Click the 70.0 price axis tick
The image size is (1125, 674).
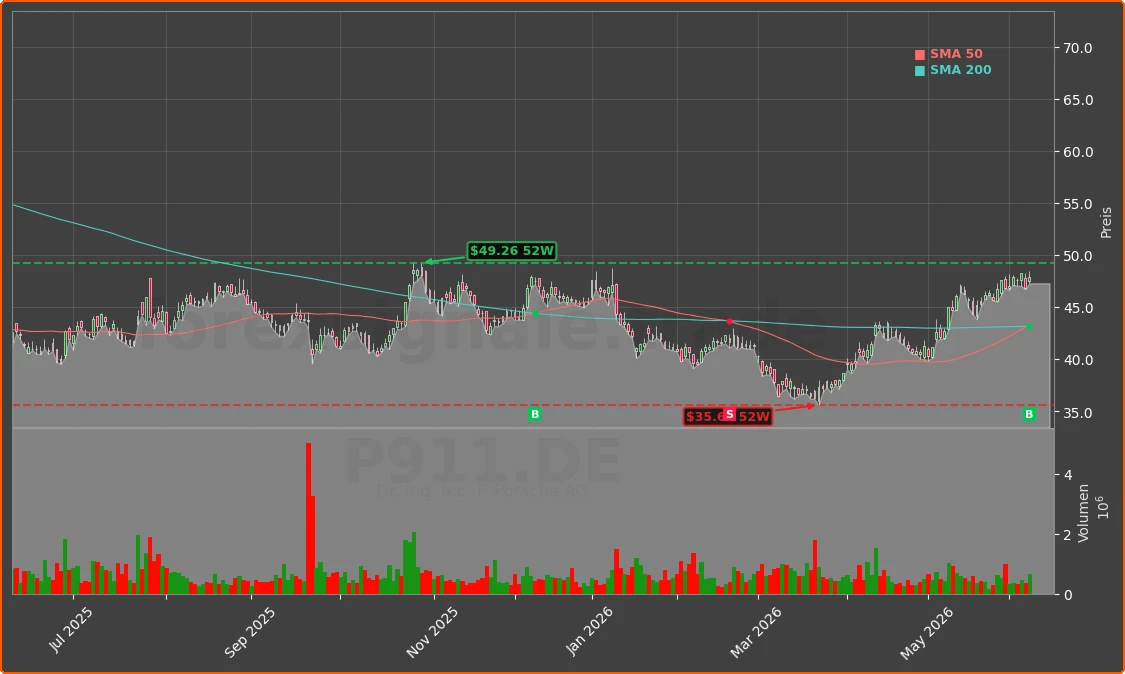pos(1078,48)
